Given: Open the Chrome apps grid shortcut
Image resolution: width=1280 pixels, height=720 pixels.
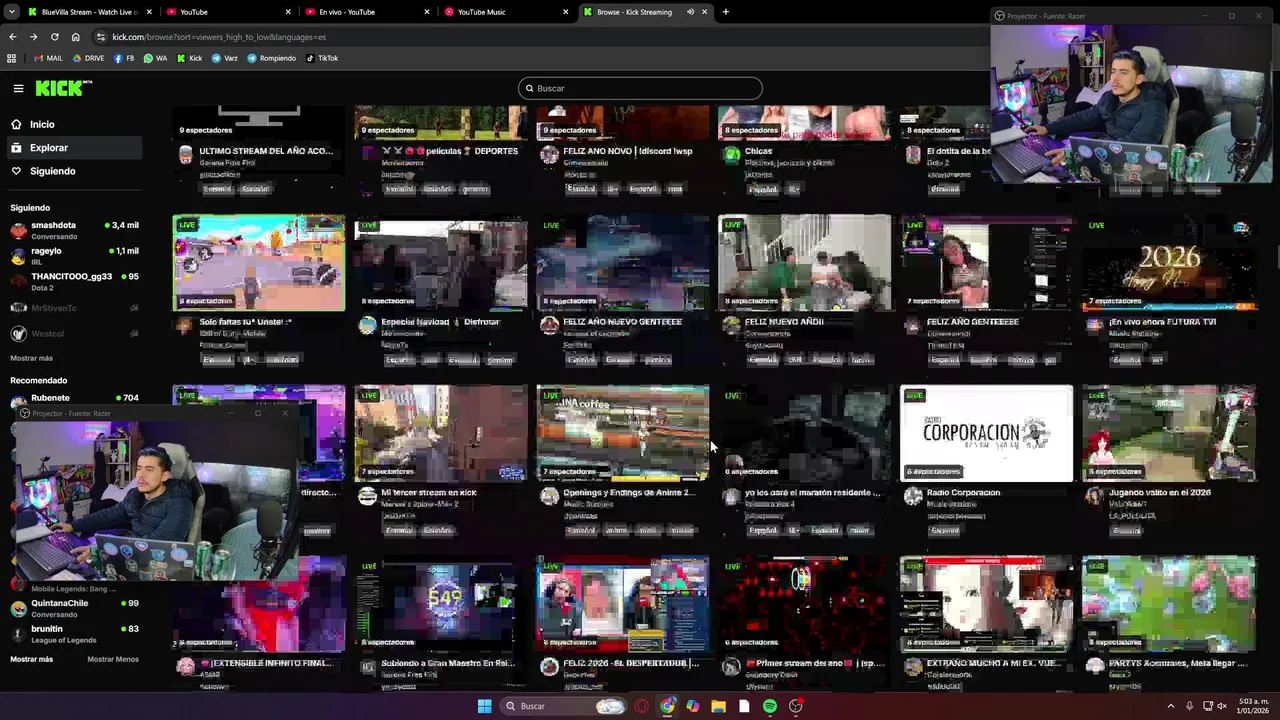Looking at the screenshot, I should (x=12, y=58).
